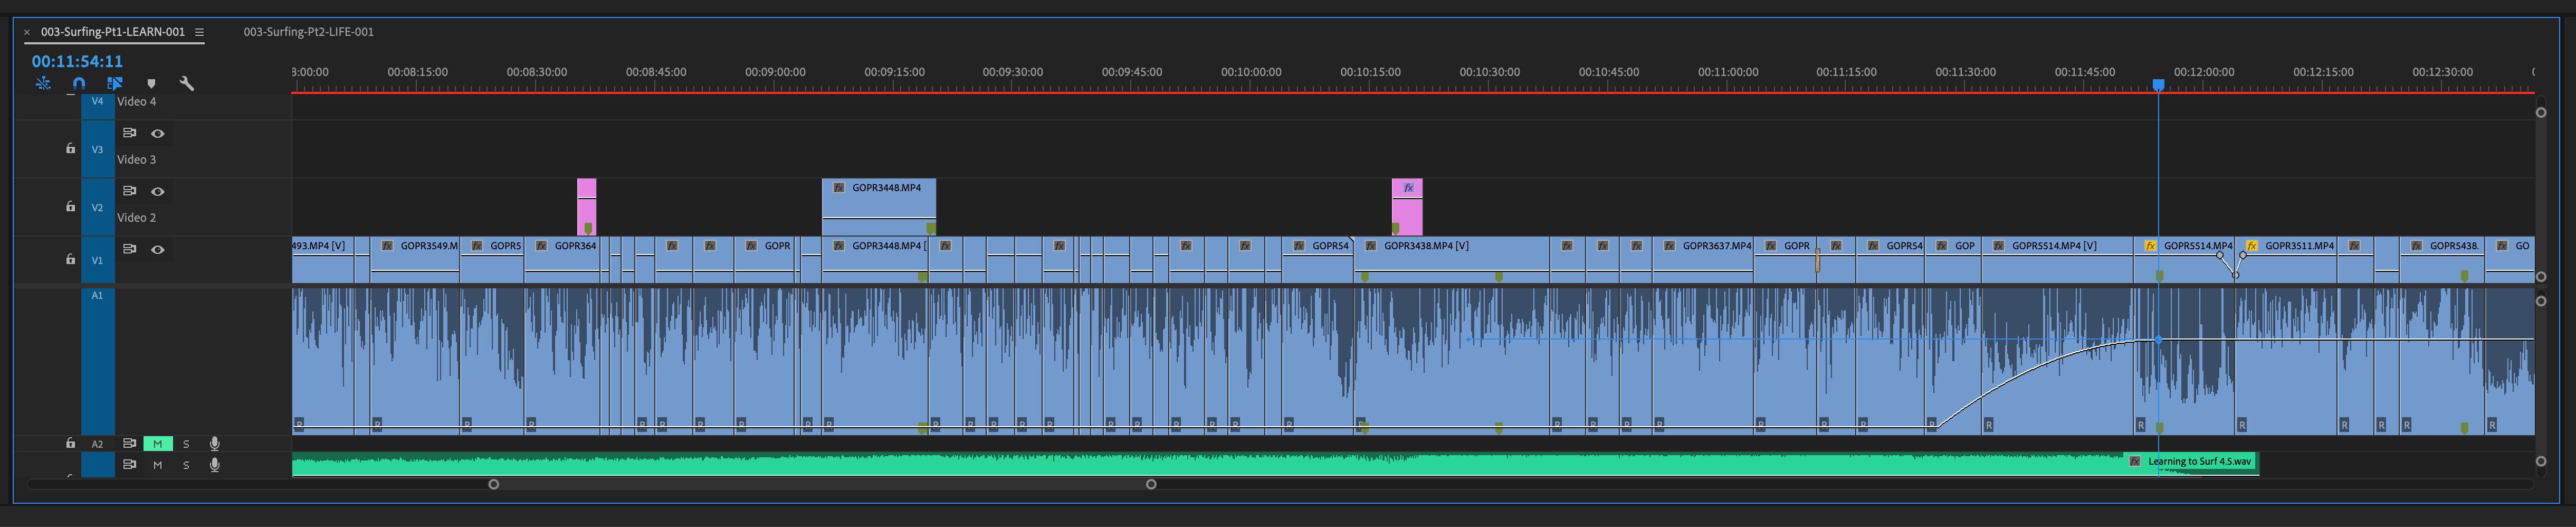The height and width of the screenshot is (527, 2576).
Task: Click the Add Marker icon above the timeline
Action: click(x=152, y=84)
